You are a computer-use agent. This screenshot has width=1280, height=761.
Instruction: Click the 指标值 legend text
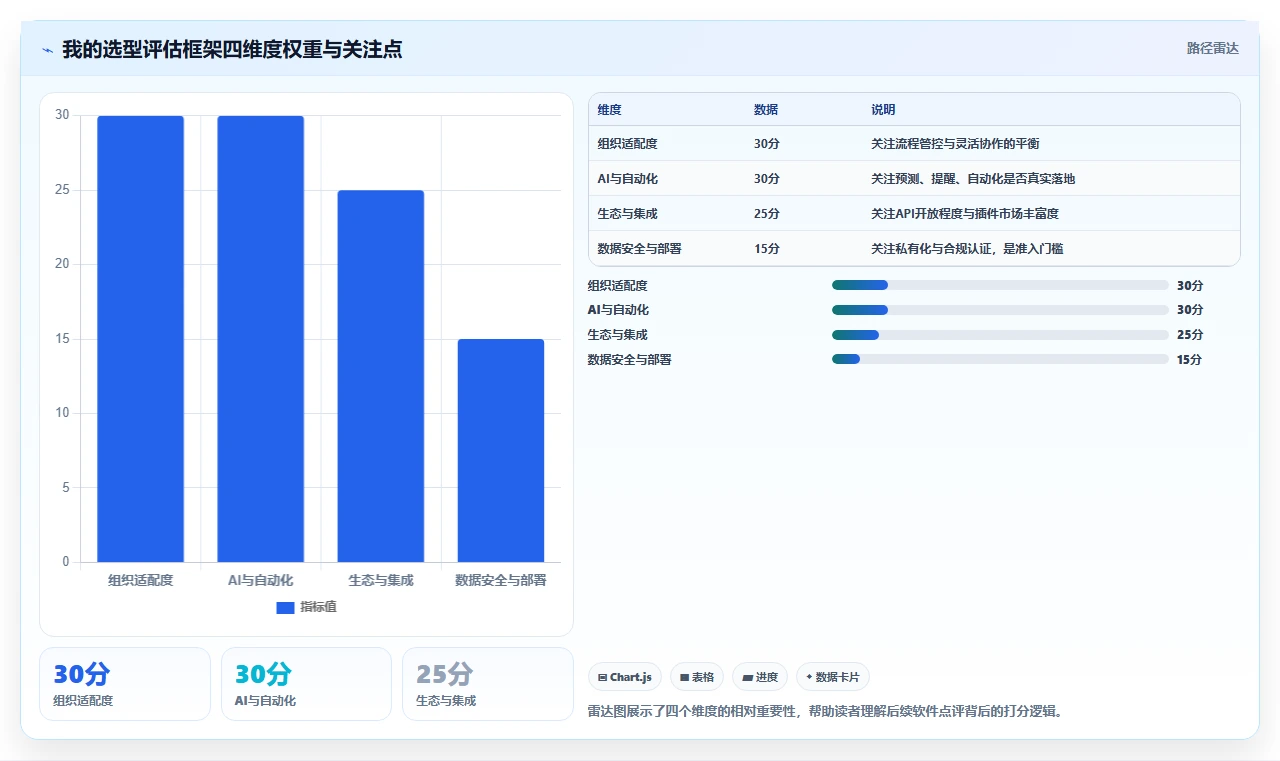tap(318, 607)
